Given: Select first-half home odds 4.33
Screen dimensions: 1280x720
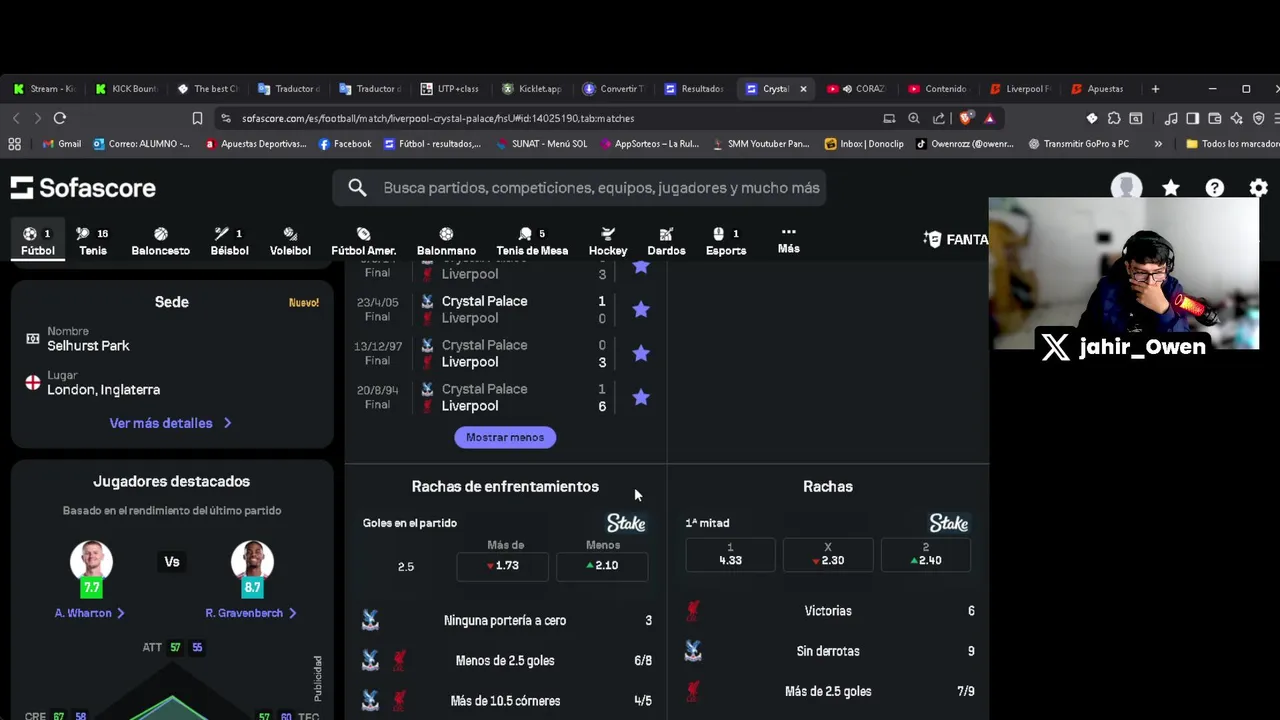Looking at the screenshot, I should tap(730, 555).
